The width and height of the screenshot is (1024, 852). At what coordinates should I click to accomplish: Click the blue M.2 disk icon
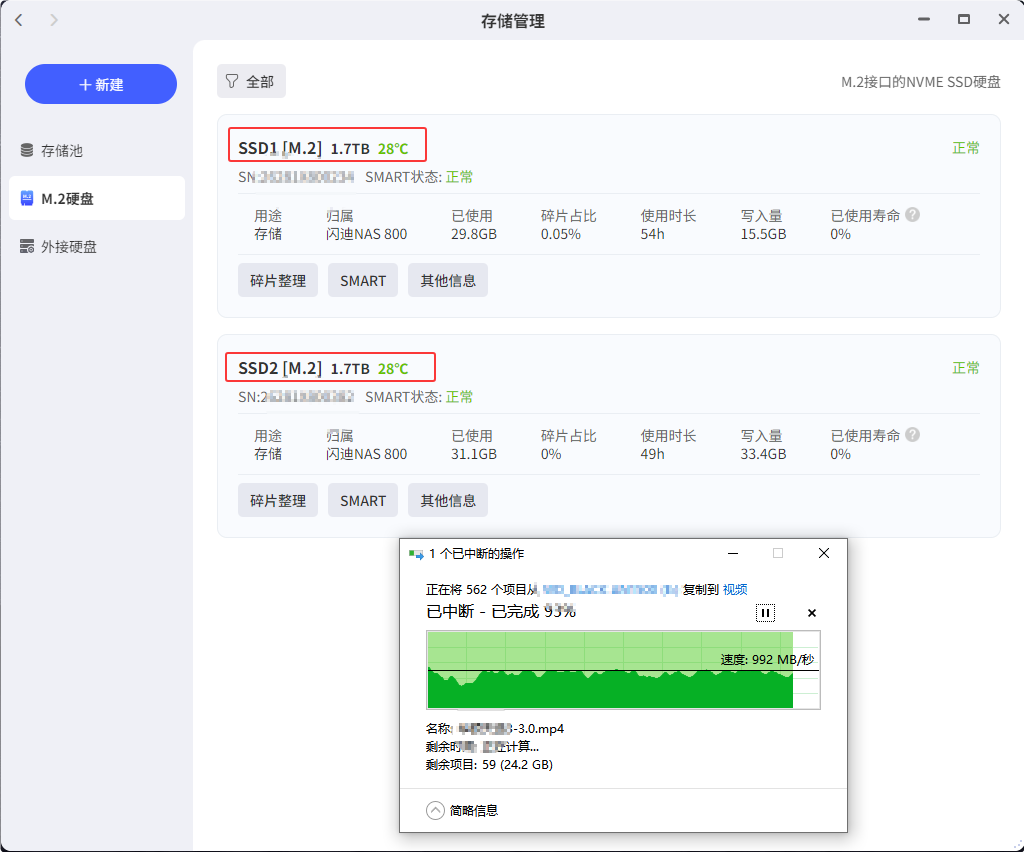click(27, 198)
